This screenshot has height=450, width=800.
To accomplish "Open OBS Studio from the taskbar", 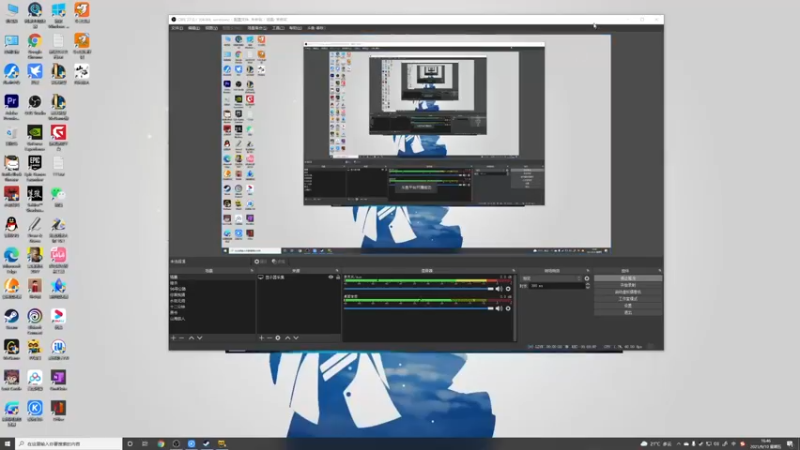I will click(176, 444).
